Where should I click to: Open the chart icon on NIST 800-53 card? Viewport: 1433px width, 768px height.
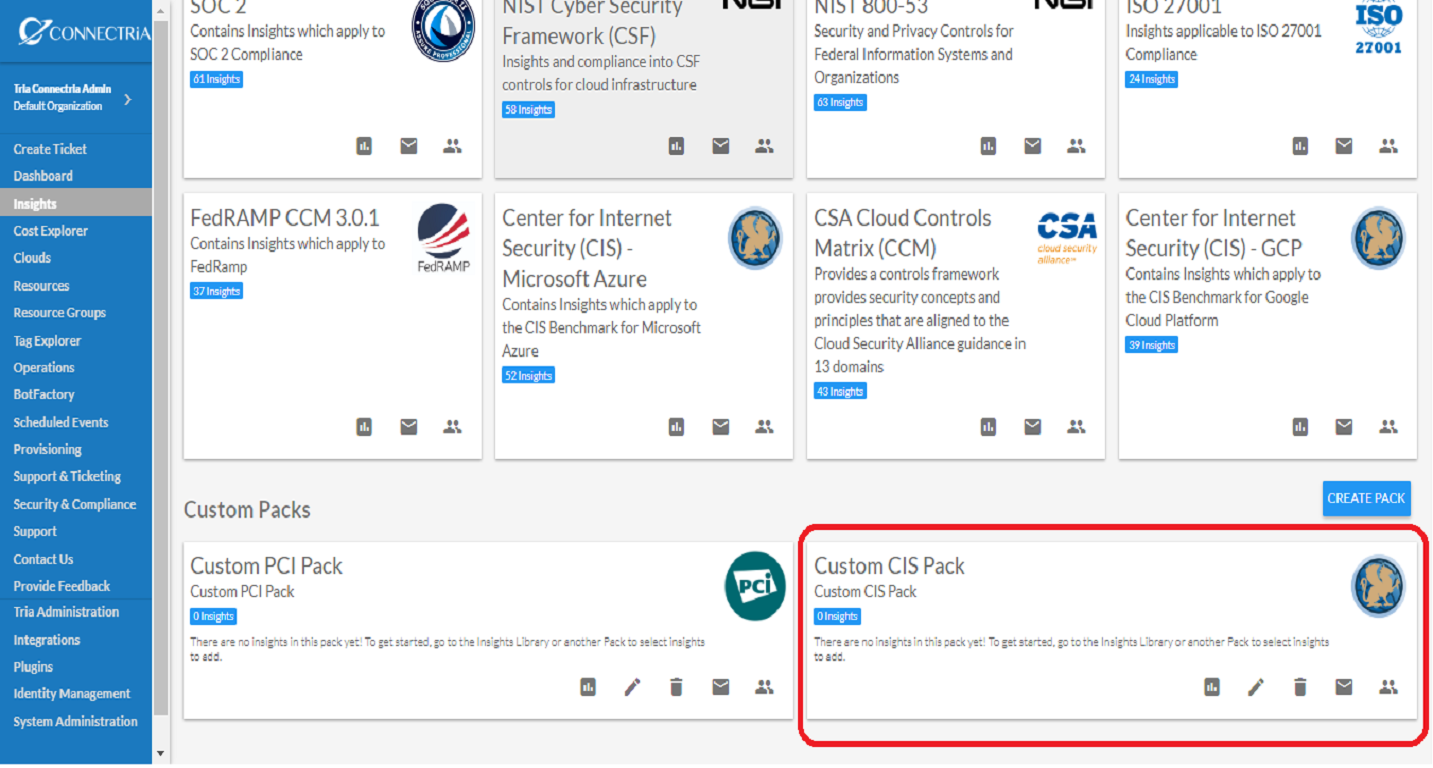pos(988,146)
